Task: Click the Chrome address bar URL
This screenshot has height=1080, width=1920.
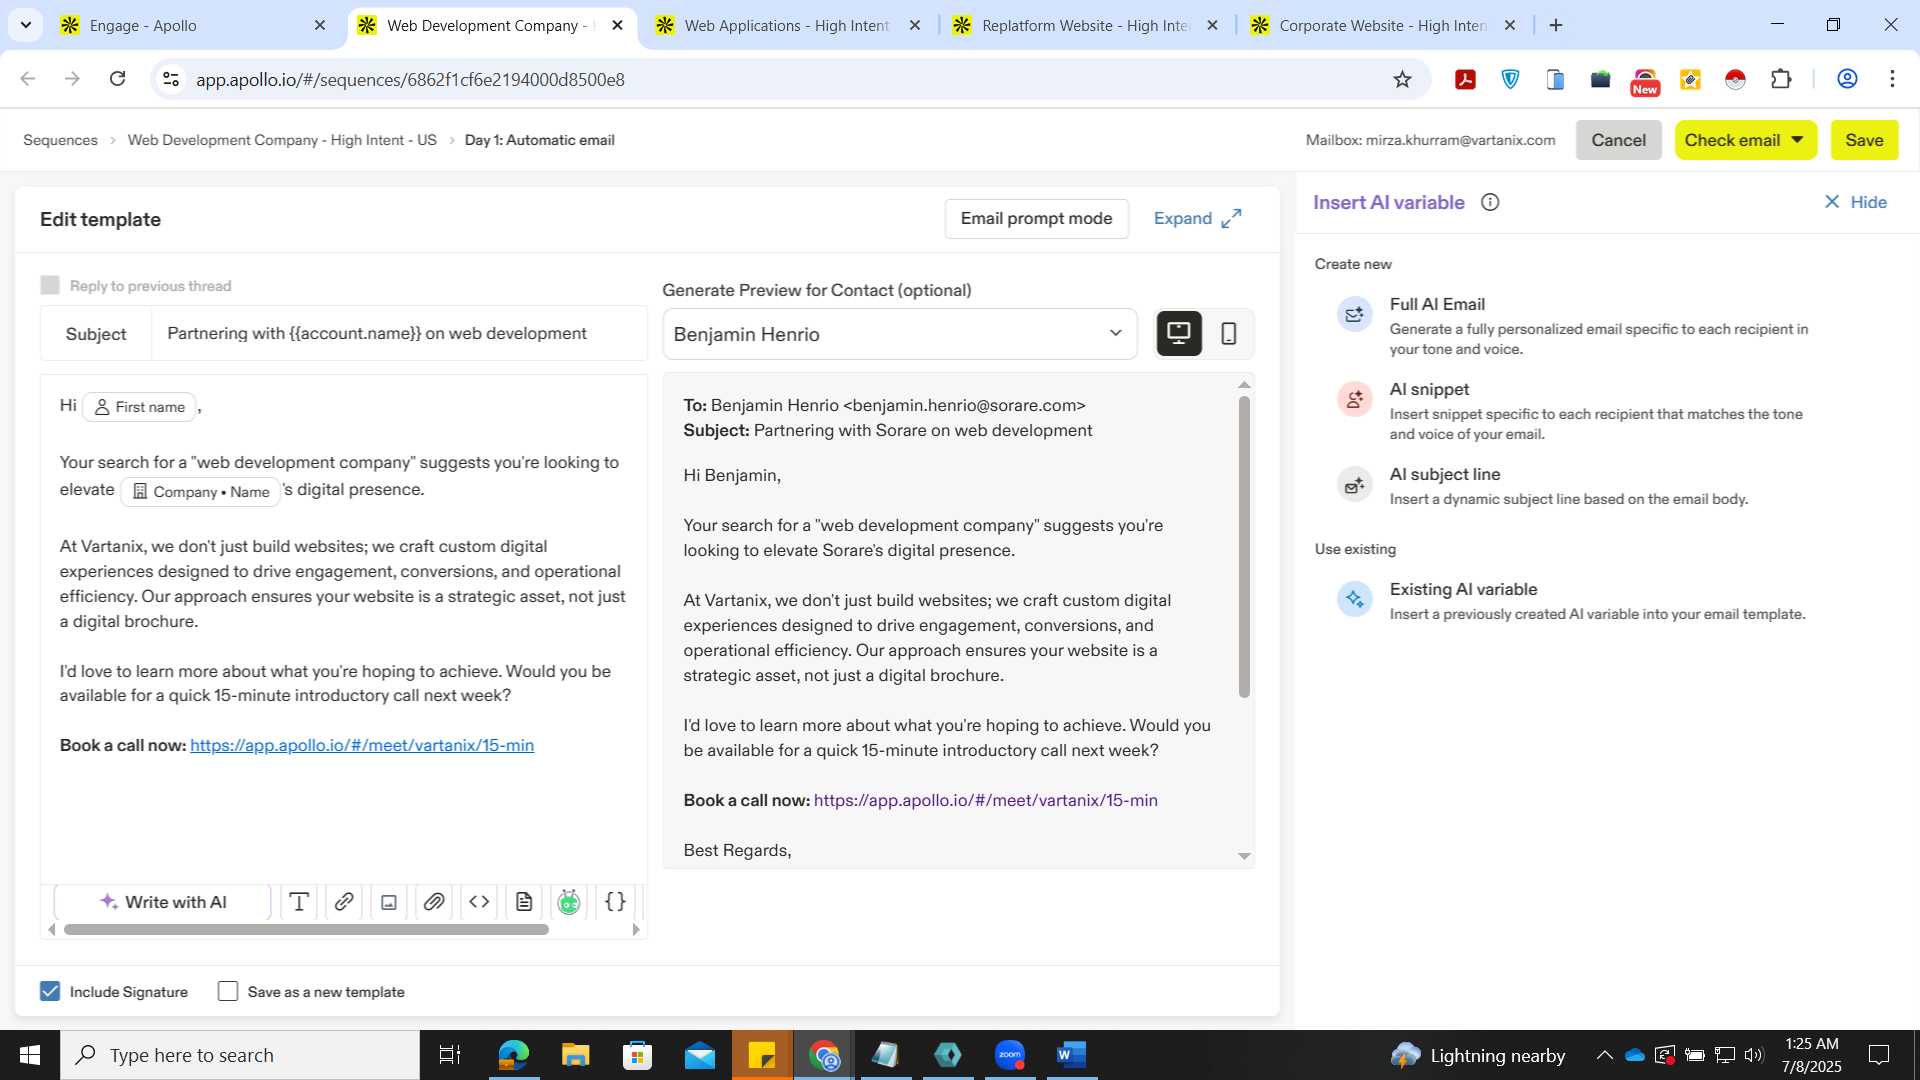Action: (x=410, y=80)
